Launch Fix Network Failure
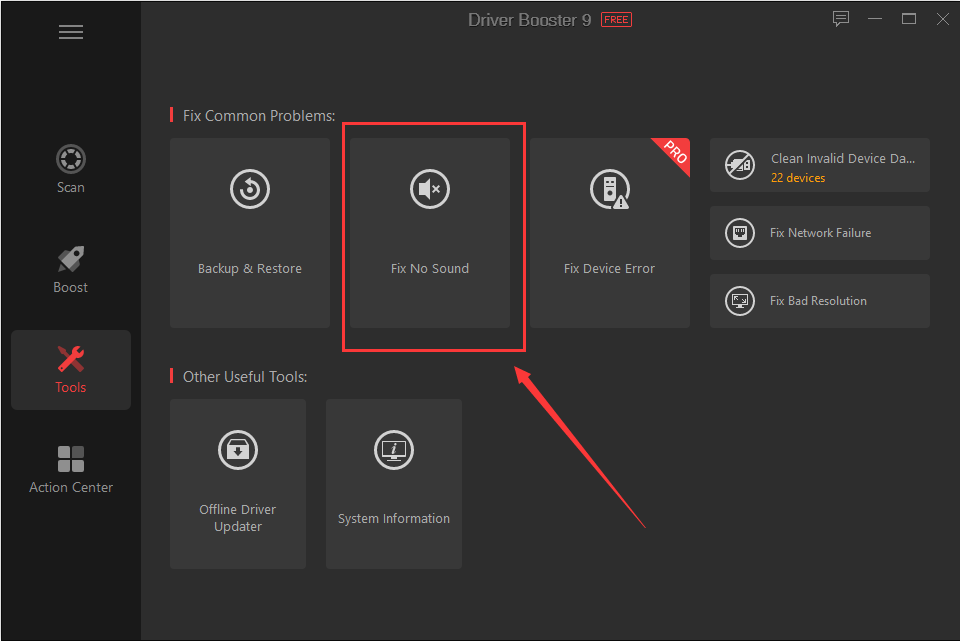 (820, 233)
